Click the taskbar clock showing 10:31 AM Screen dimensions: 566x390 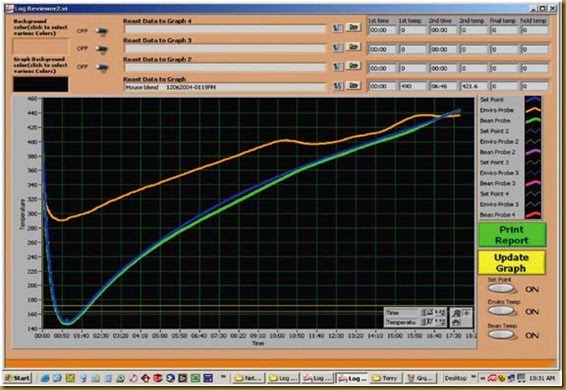point(541,378)
